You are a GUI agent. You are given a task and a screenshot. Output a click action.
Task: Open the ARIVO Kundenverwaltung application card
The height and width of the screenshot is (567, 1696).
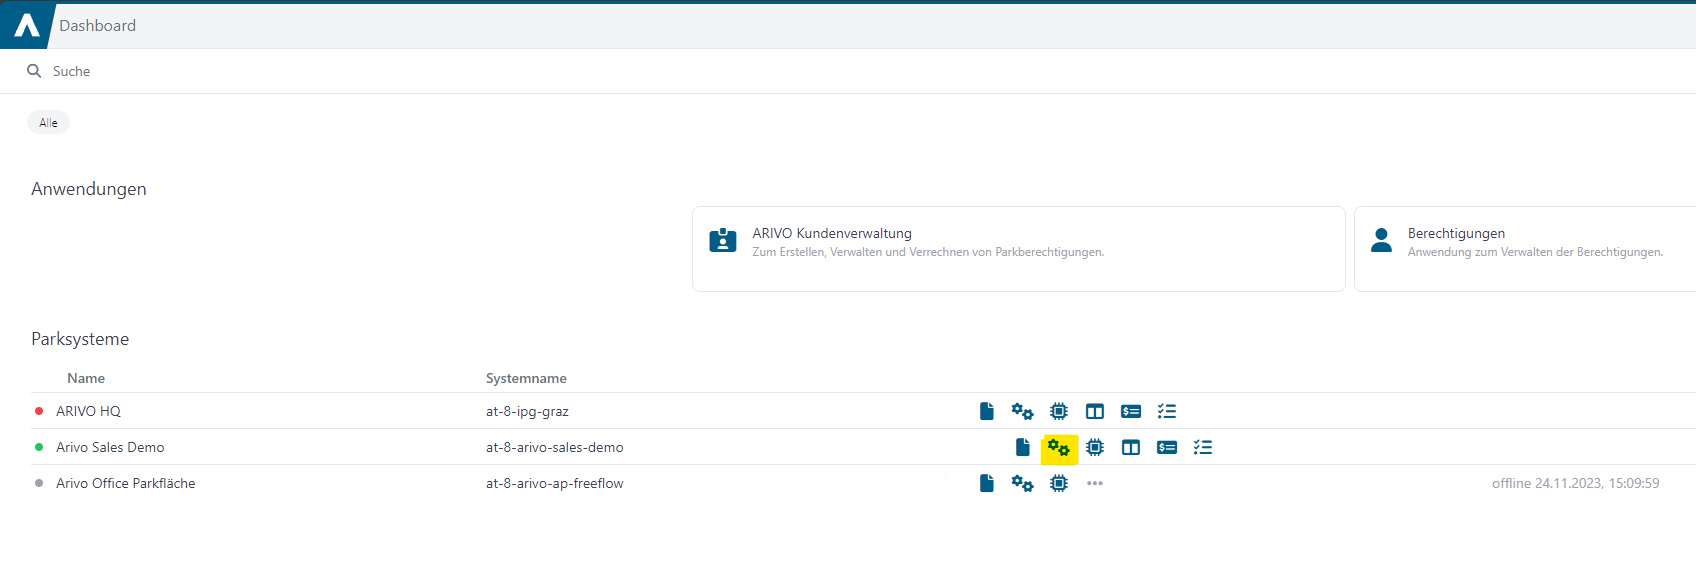point(1018,249)
